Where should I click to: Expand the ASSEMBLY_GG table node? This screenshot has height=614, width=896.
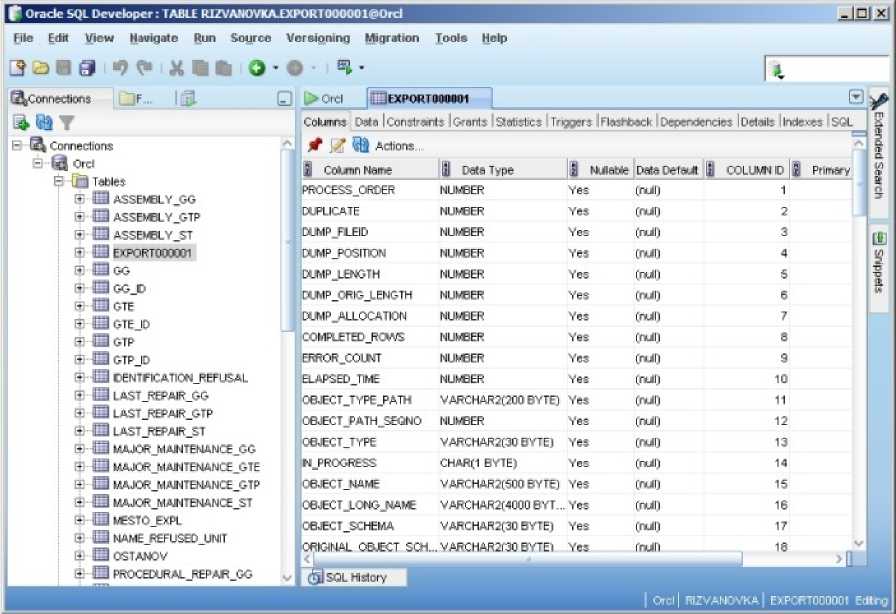(x=79, y=199)
